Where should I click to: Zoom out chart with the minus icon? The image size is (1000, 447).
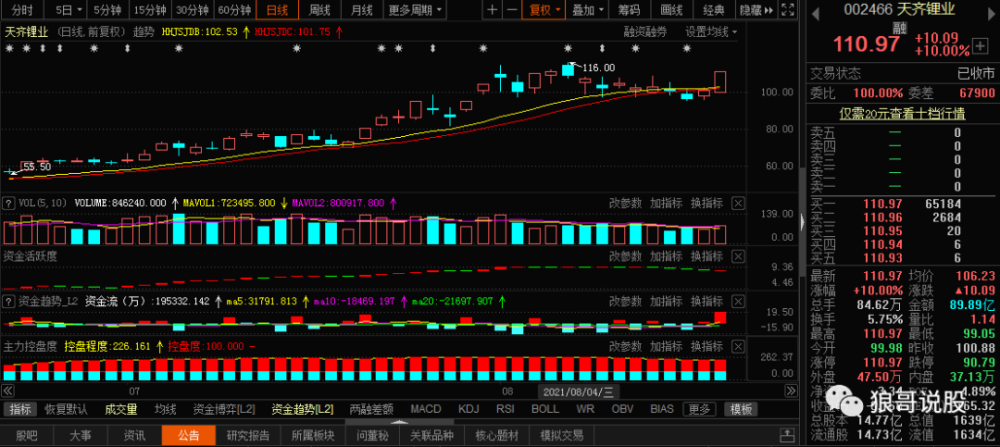(x=511, y=10)
